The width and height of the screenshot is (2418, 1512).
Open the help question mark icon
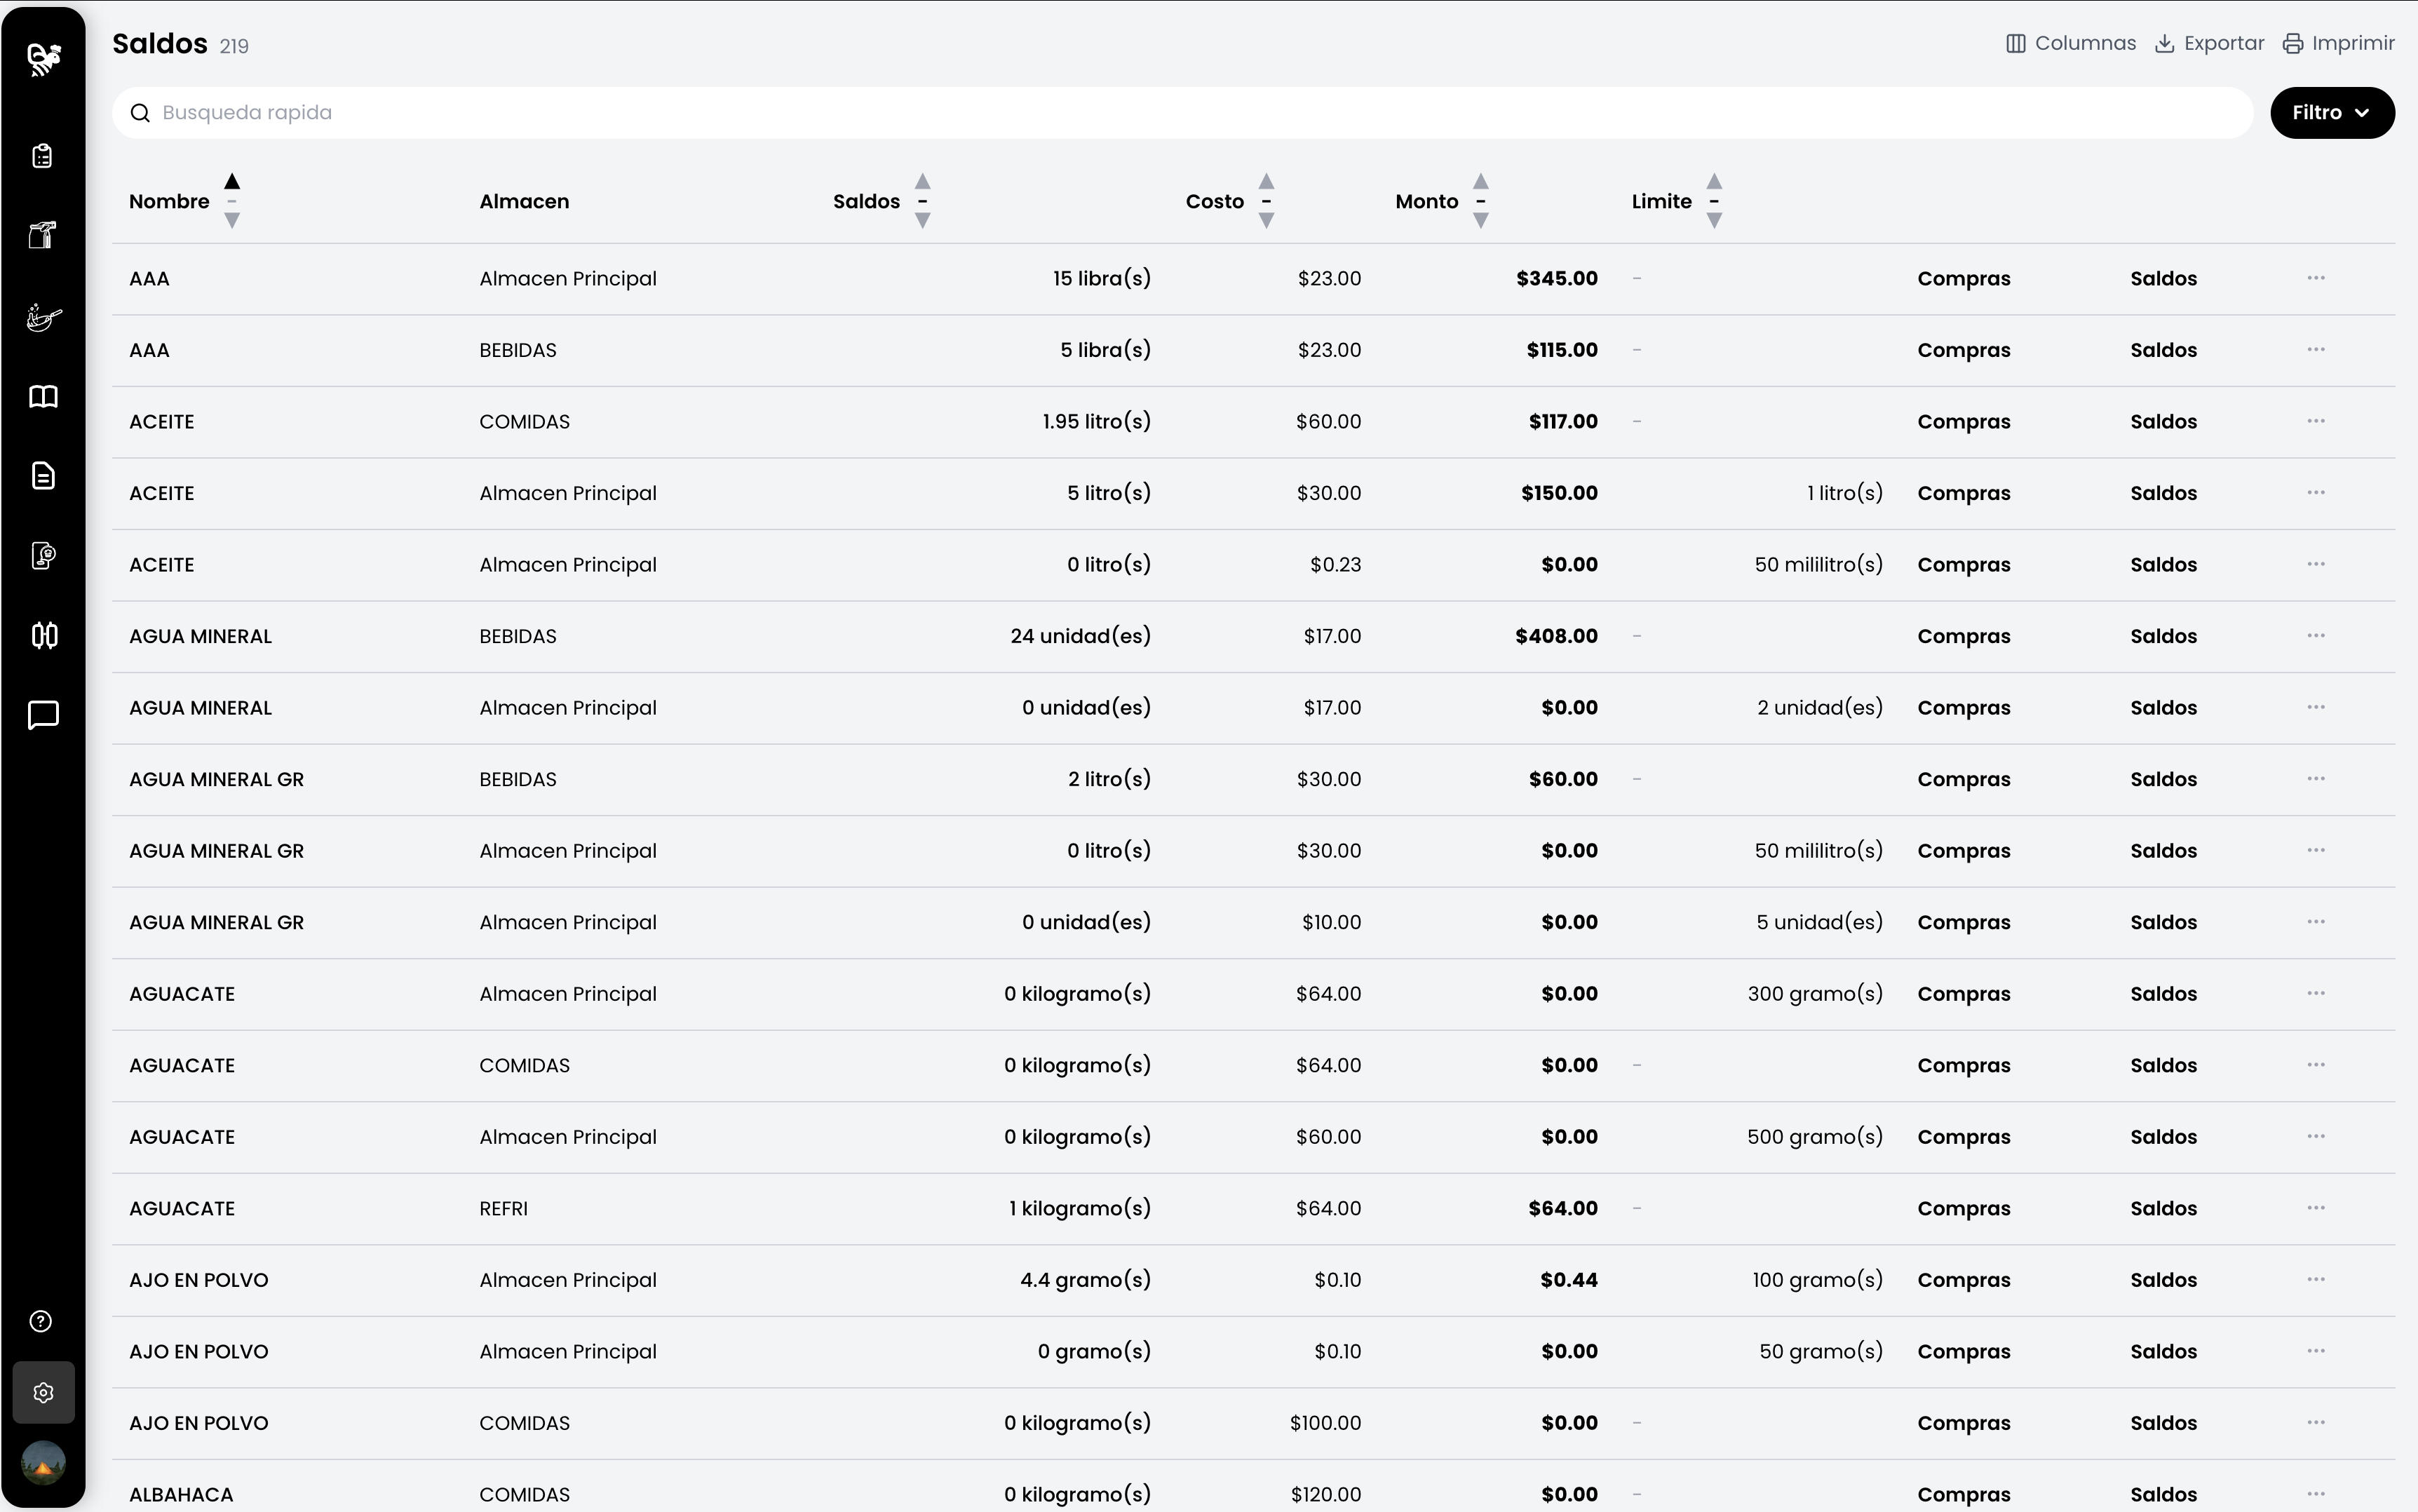pos(41,1321)
